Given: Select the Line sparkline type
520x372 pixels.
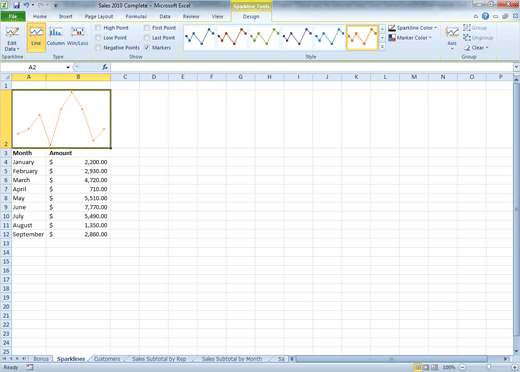Looking at the screenshot, I should (x=36, y=37).
